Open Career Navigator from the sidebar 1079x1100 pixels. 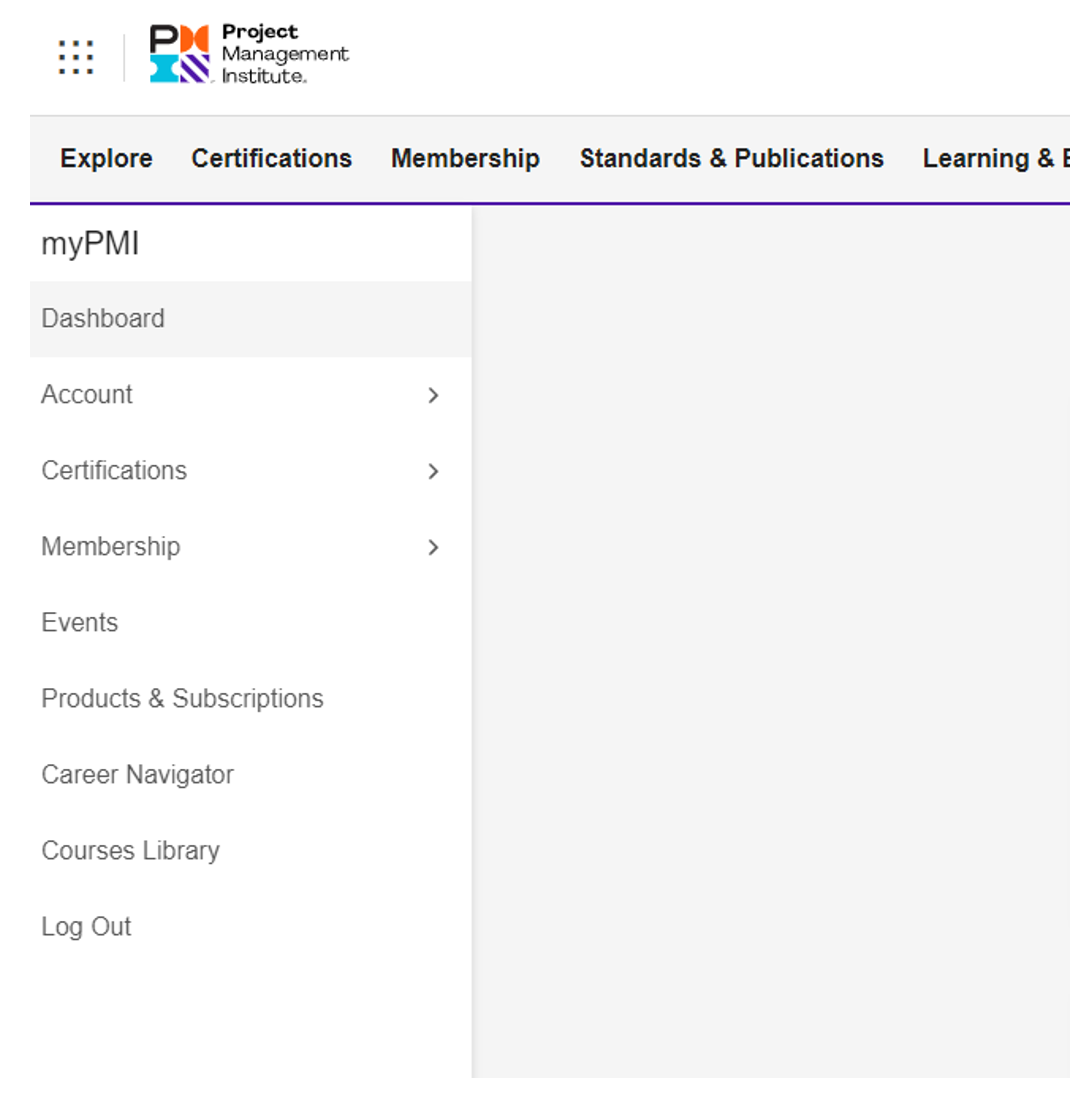pyautogui.click(x=250, y=774)
